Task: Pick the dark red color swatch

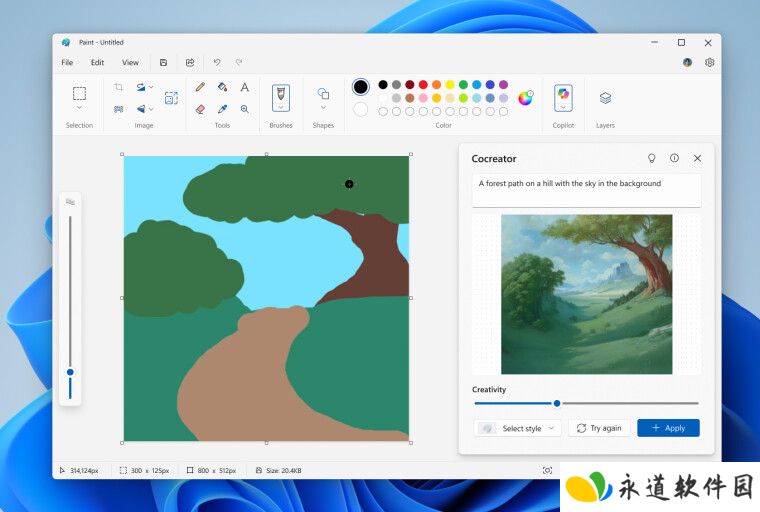Action: (x=410, y=85)
